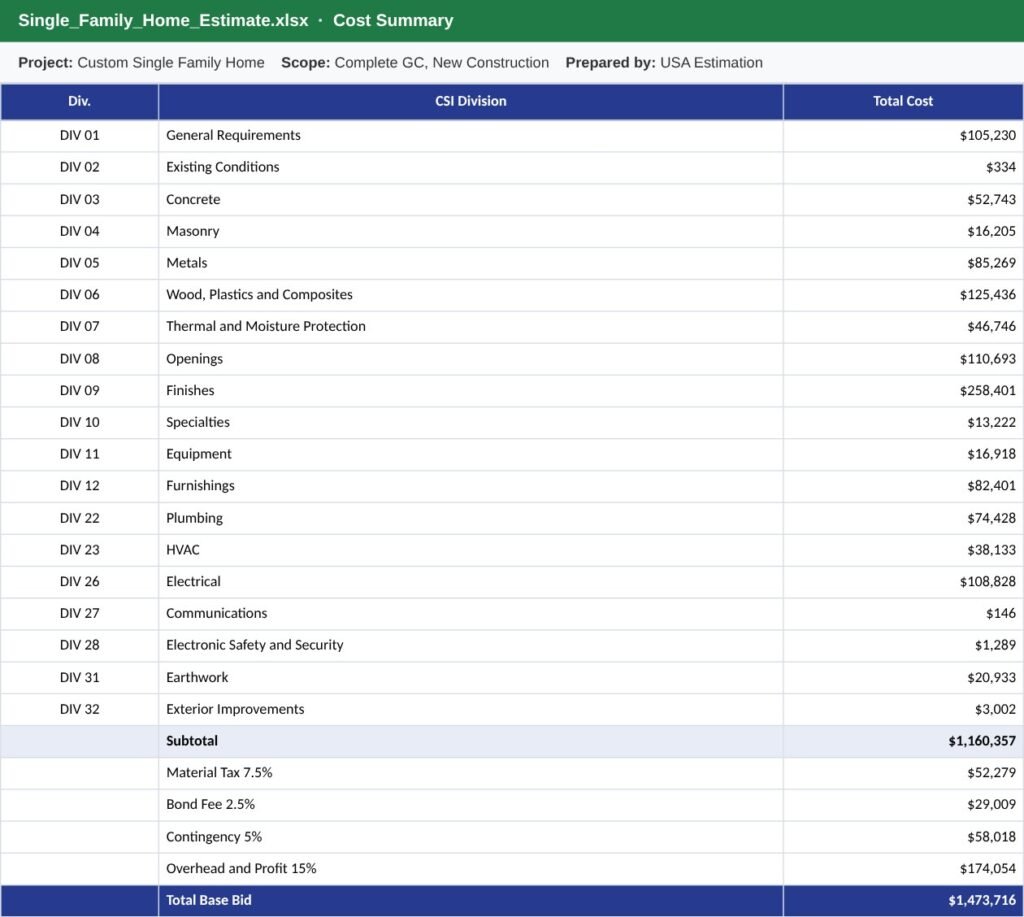Viewport: 1024px width, 917px height.
Task: Select the $125,436 cost cell
Action: pyautogui.click(x=903, y=295)
